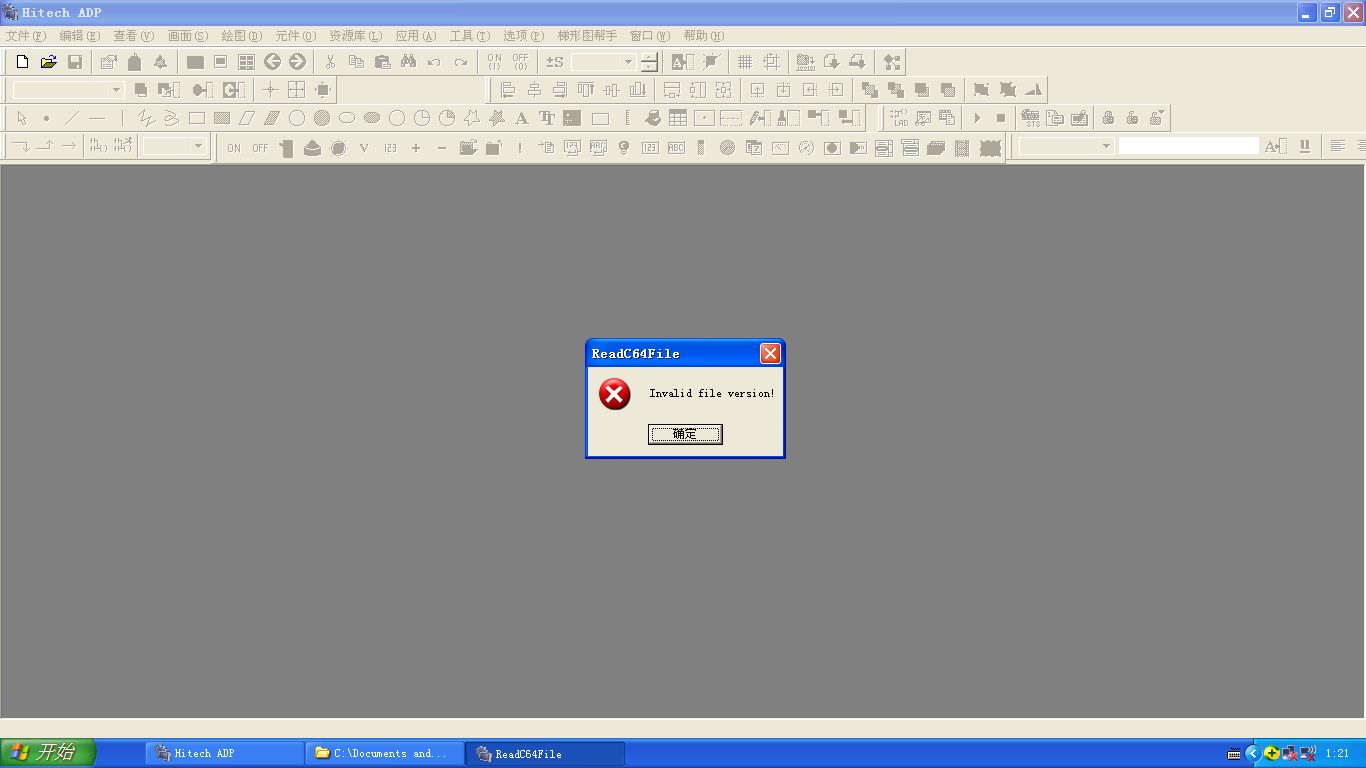This screenshot has width=1366, height=768.
Task: Click the scissors cut icon
Action: click(330, 62)
